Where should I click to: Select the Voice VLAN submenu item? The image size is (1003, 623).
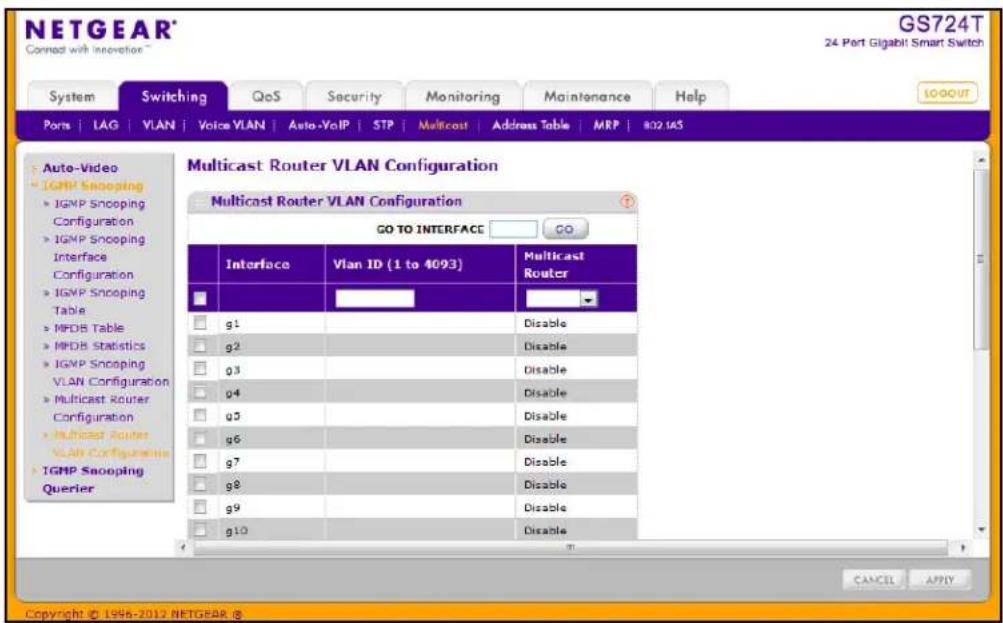point(231,125)
